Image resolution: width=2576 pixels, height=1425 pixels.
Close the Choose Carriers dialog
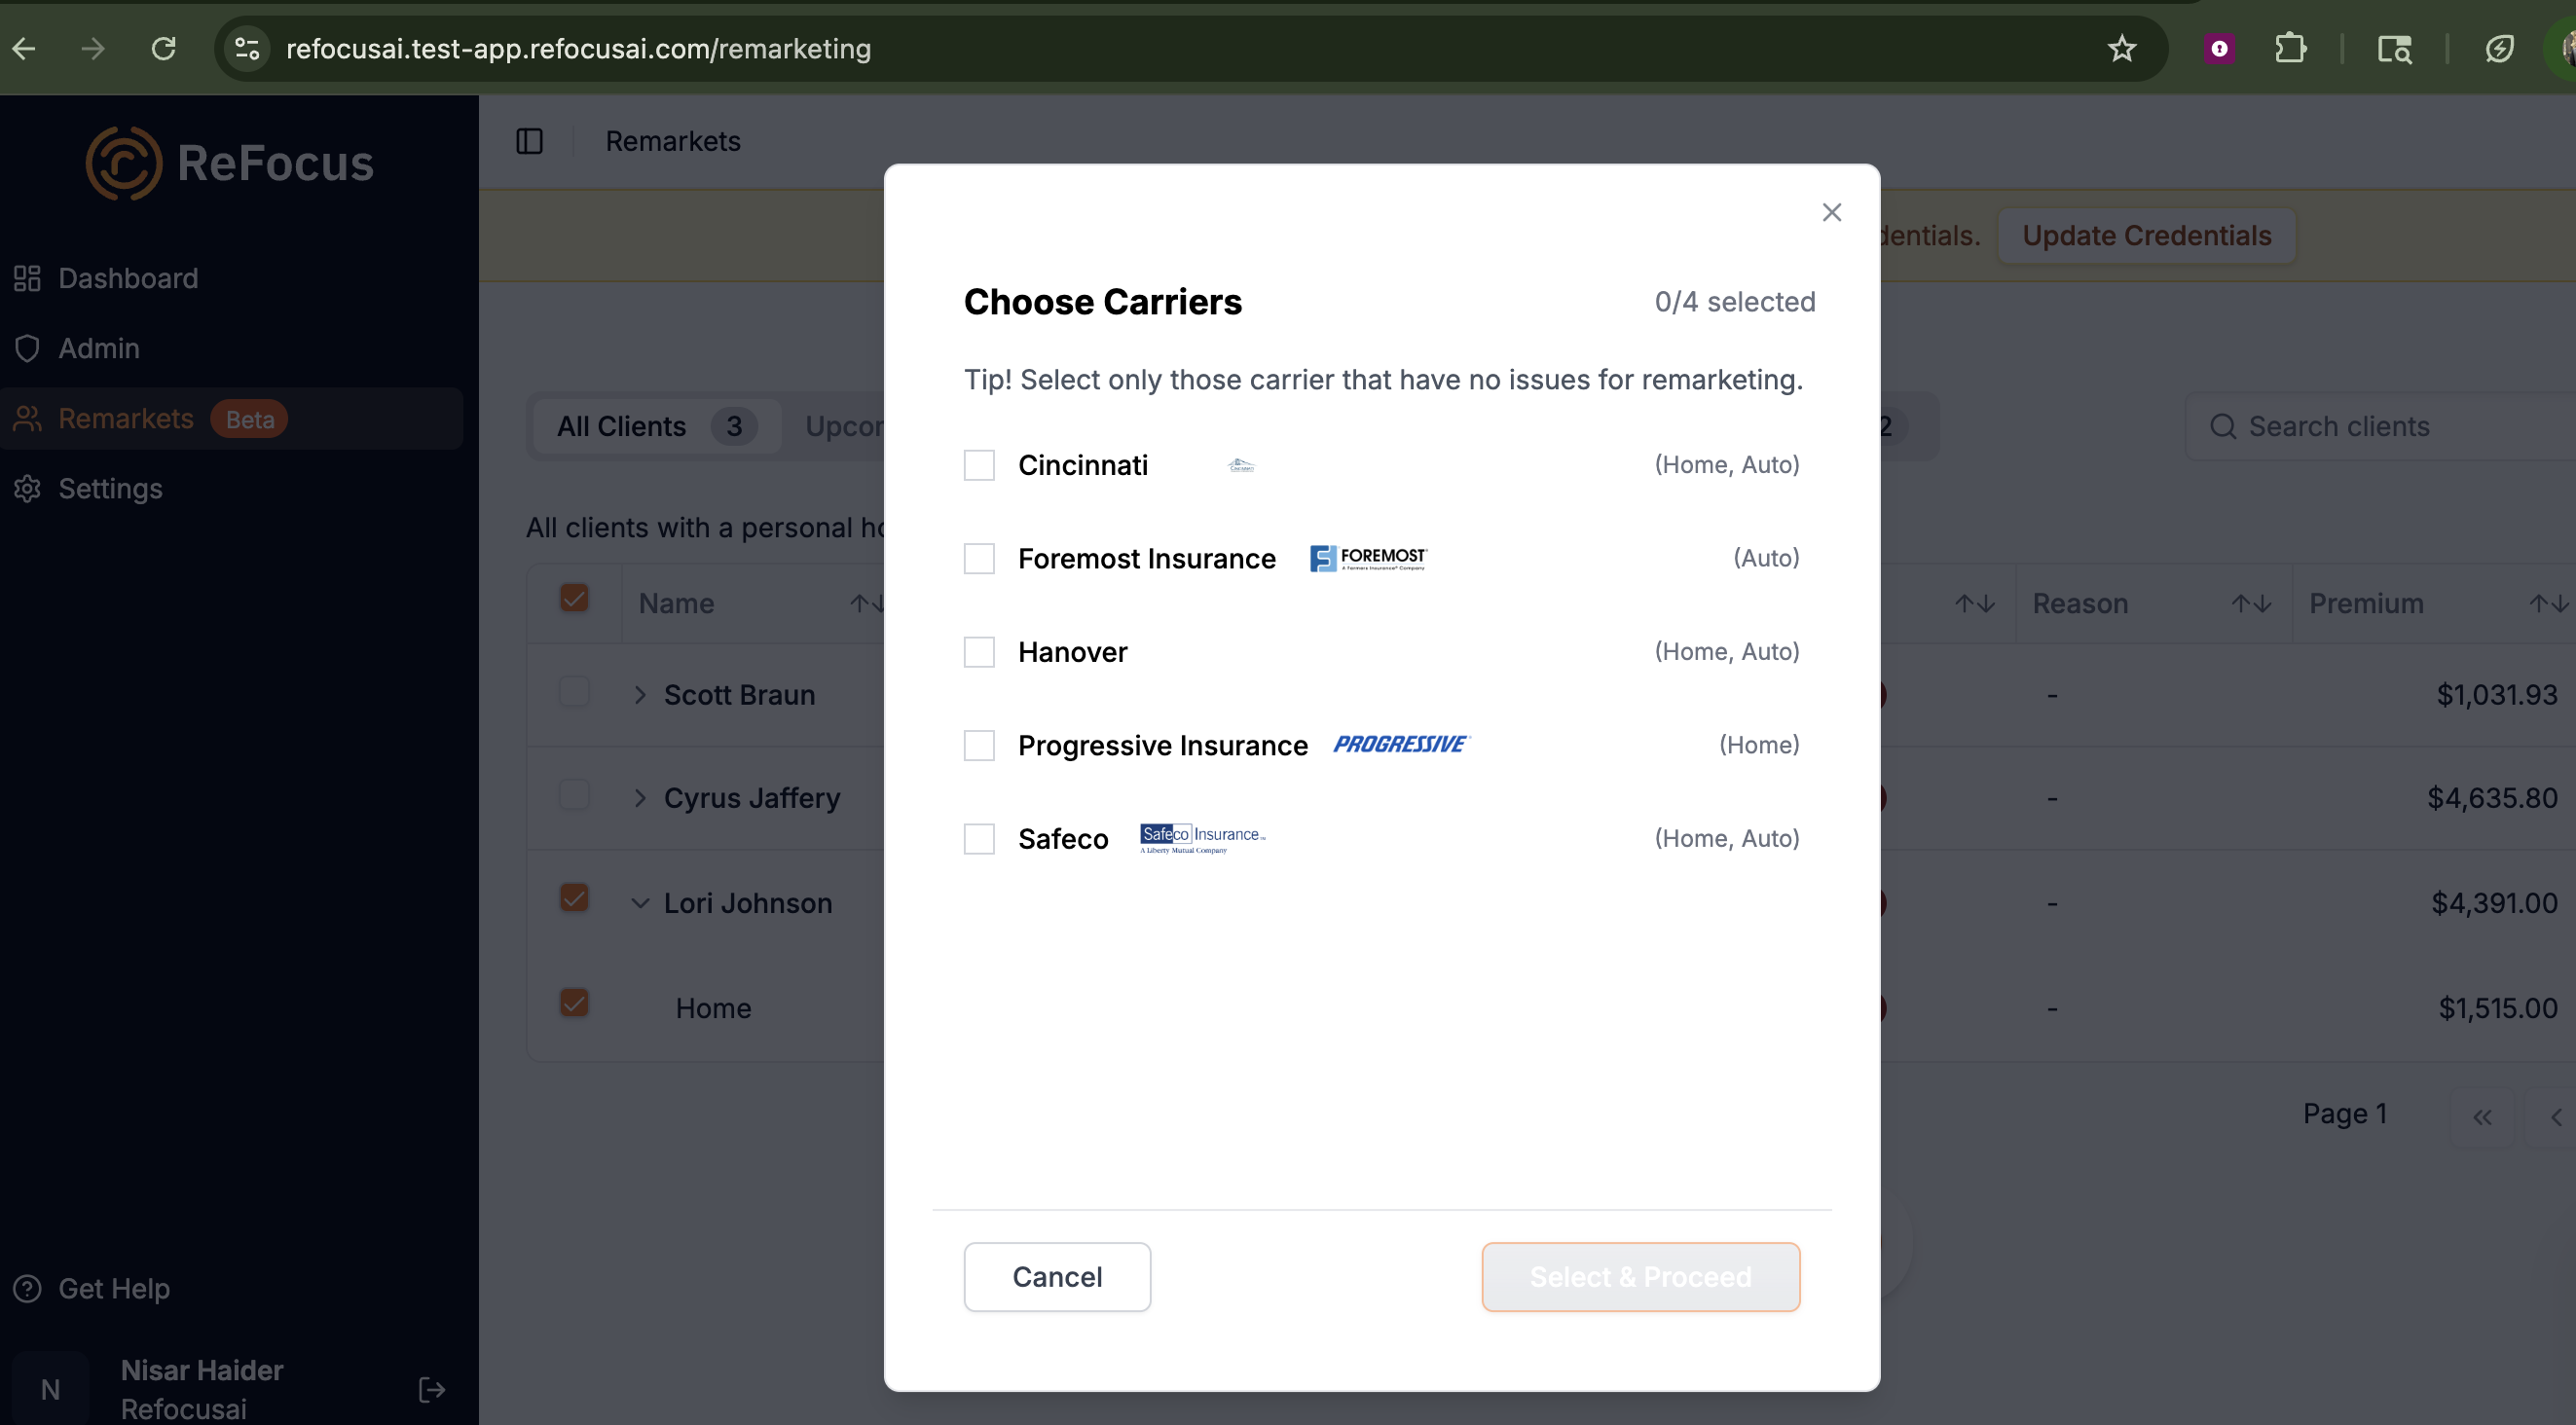pyautogui.click(x=1831, y=212)
